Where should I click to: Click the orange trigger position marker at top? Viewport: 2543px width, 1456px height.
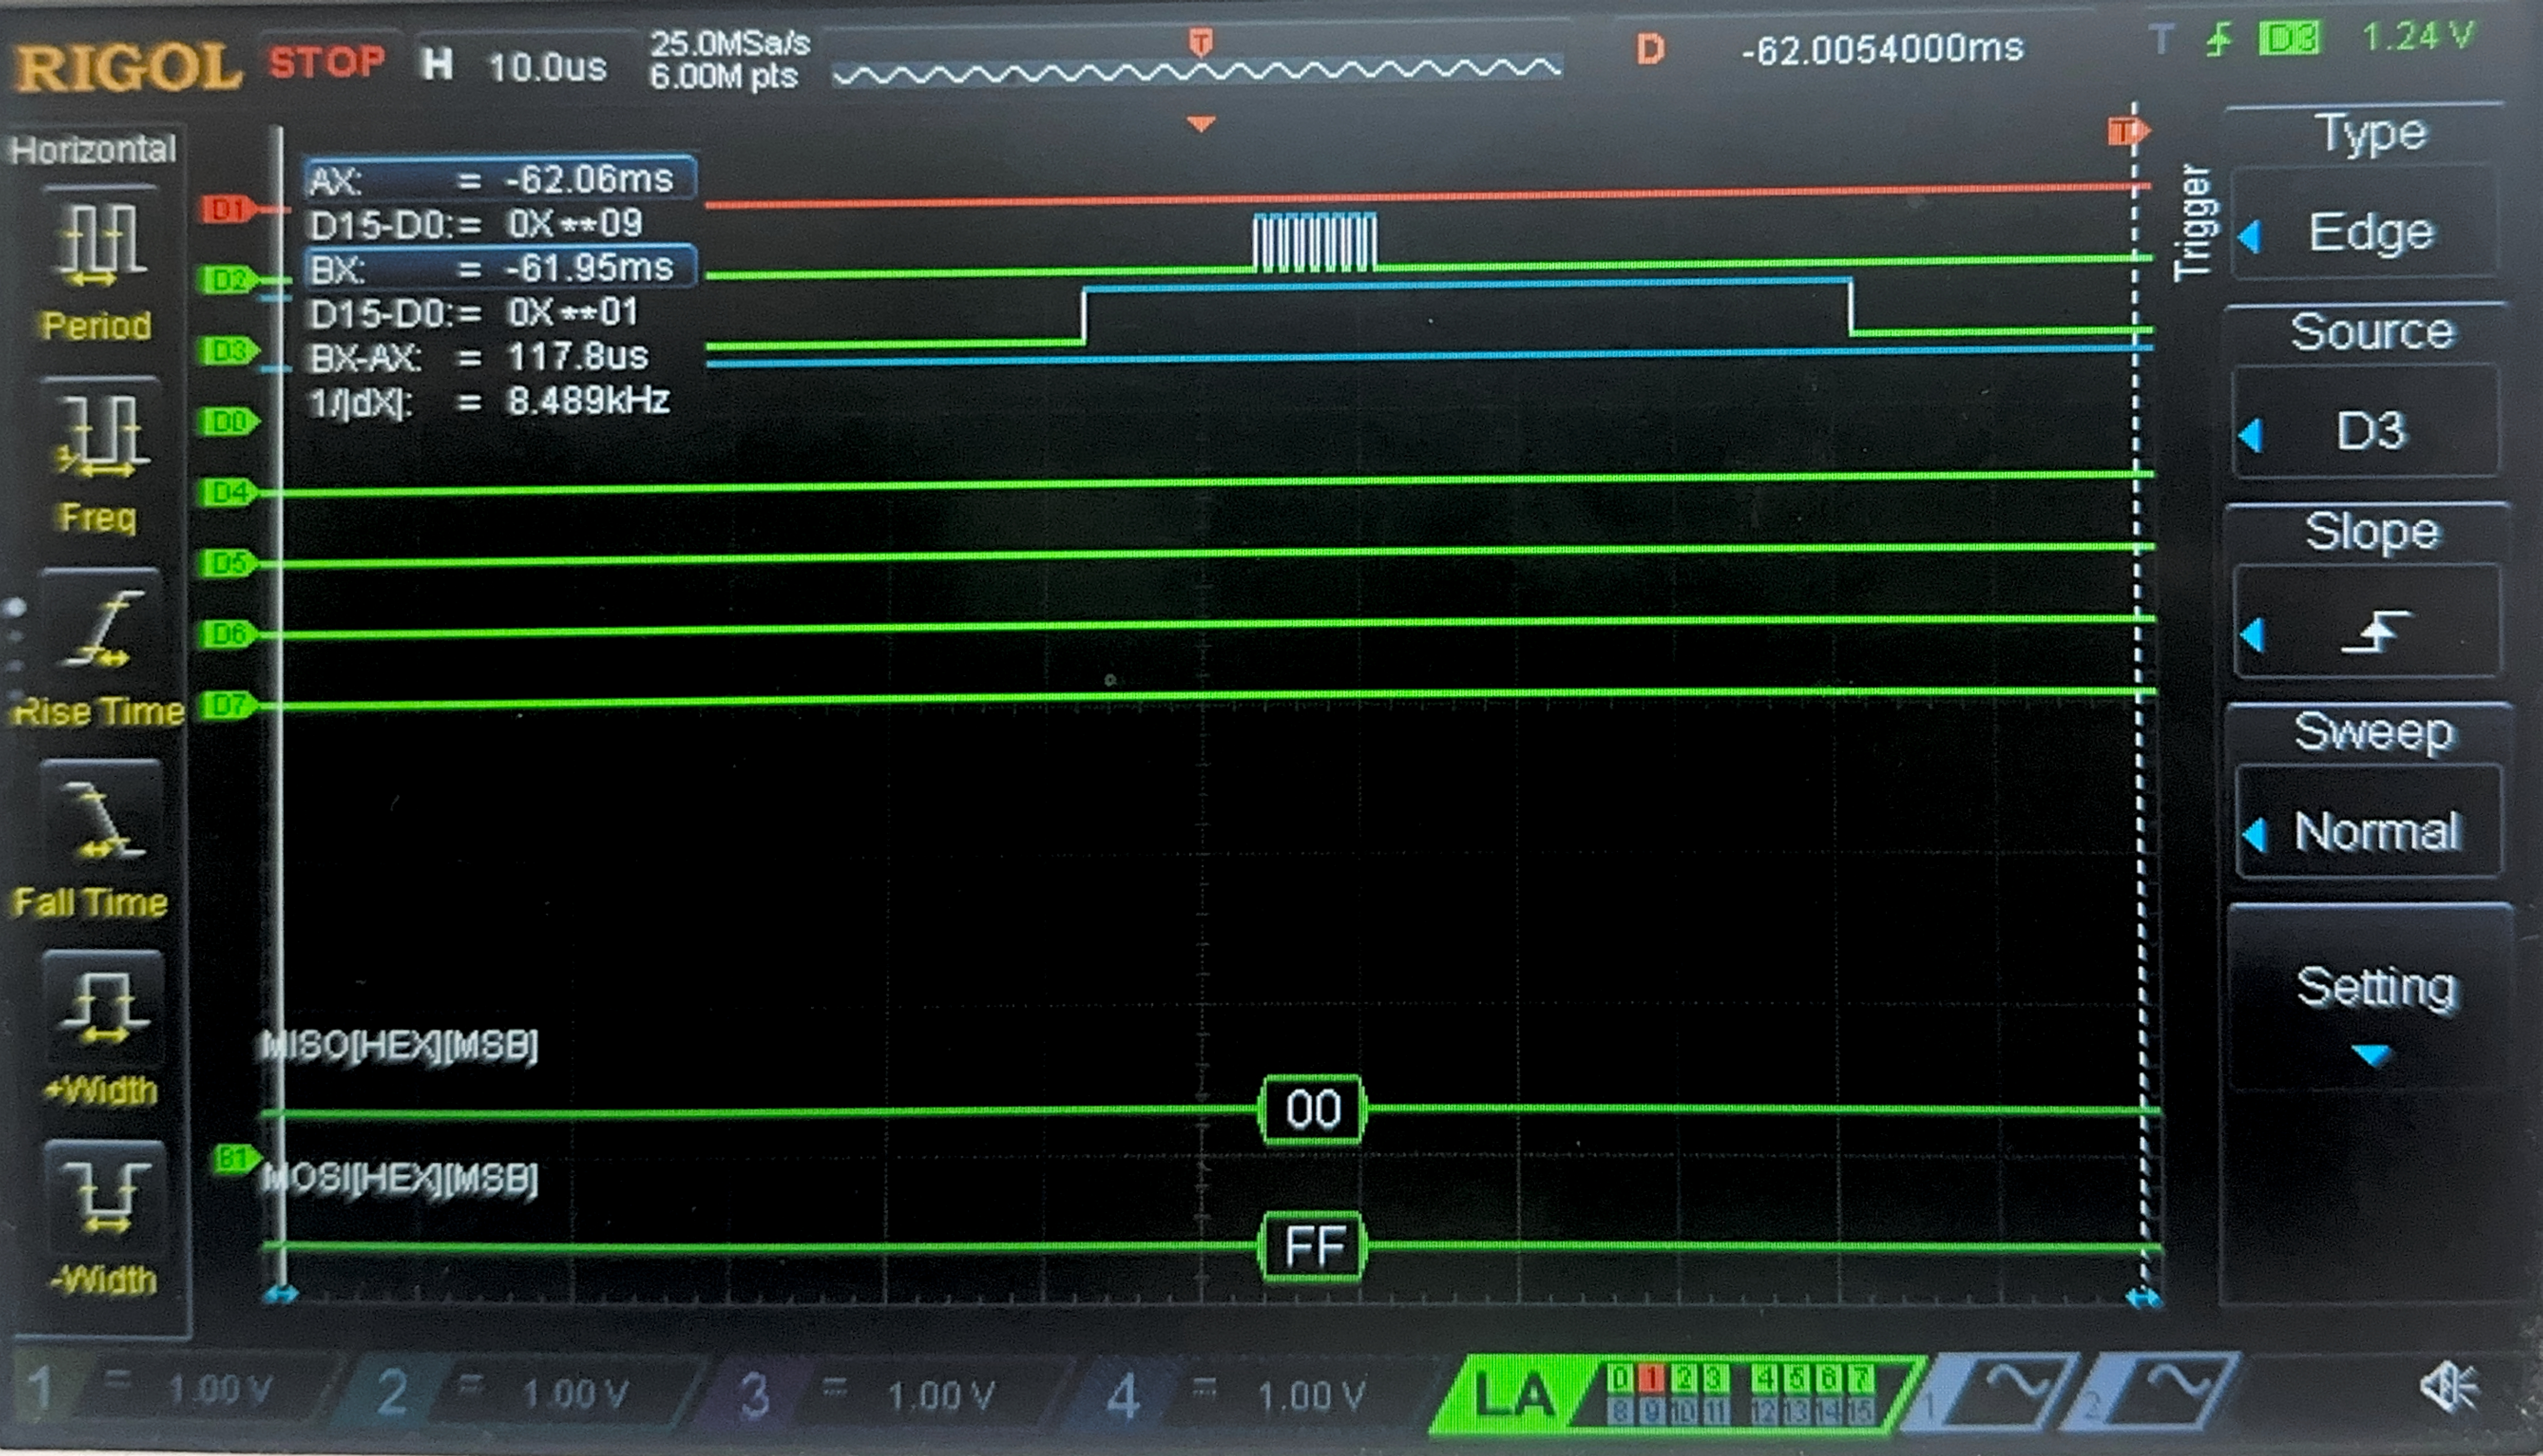tap(1200, 42)
